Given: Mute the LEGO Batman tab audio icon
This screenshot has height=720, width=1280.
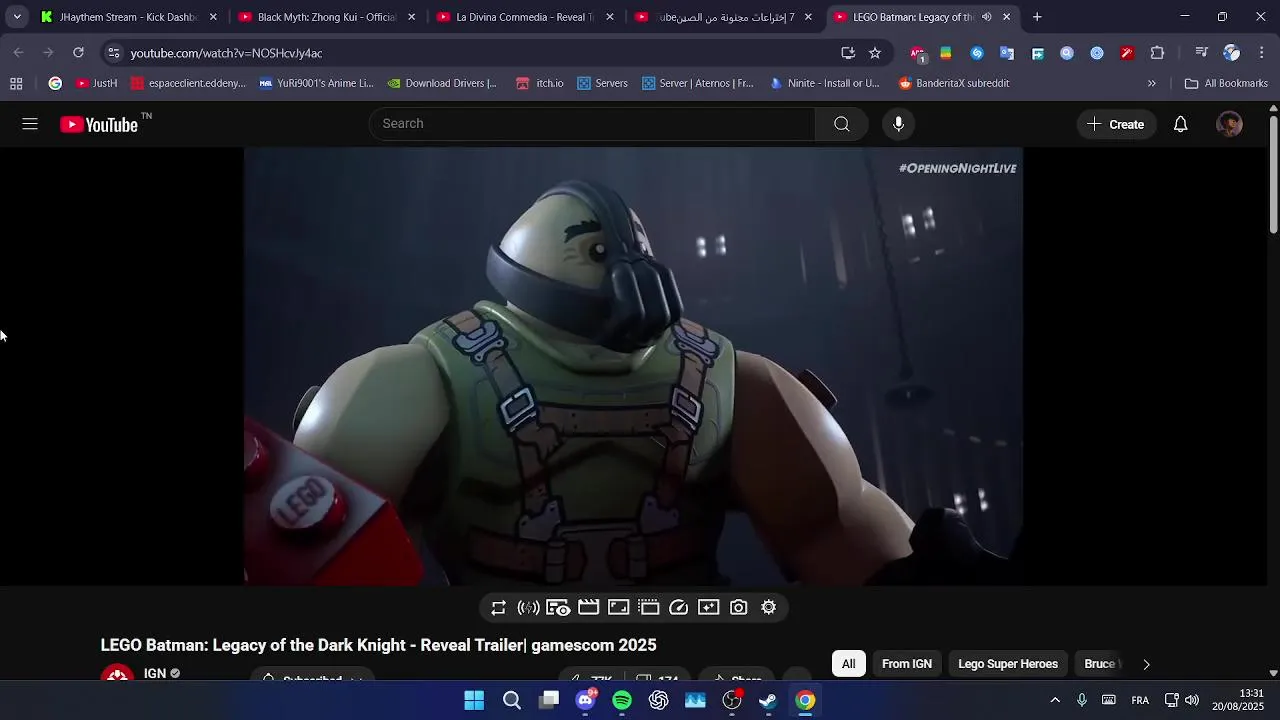Looking at the screenshot, I should tap(987, 17).
